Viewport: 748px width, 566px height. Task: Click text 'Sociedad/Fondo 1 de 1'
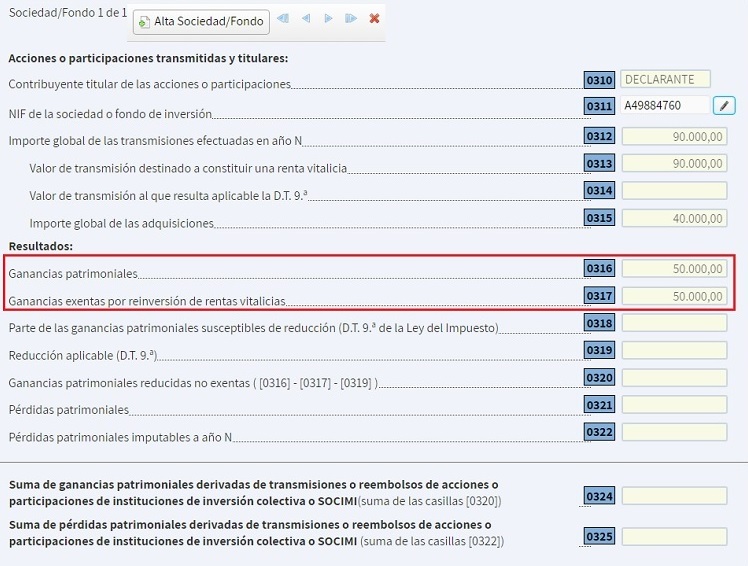pos(68,13)
